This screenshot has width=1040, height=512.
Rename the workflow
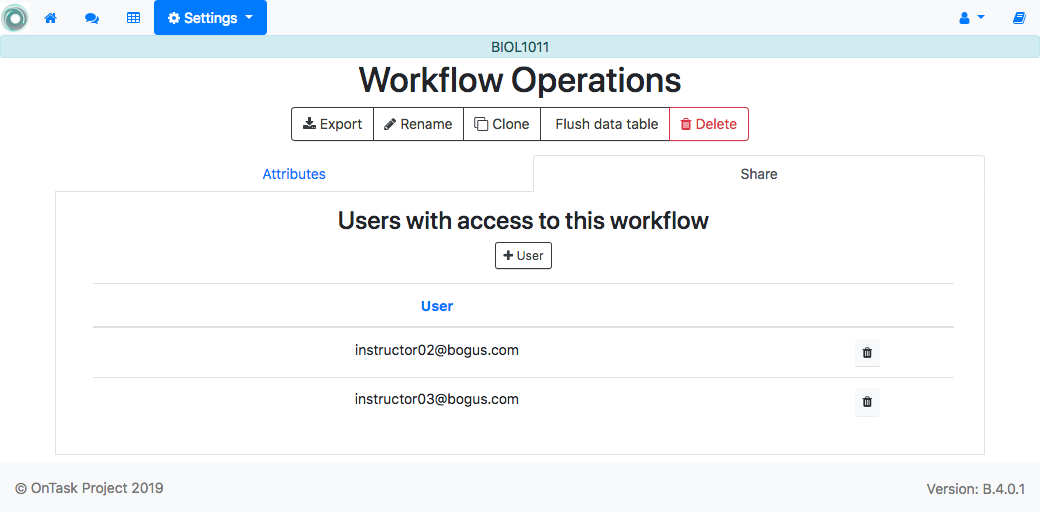coord(419,124)
